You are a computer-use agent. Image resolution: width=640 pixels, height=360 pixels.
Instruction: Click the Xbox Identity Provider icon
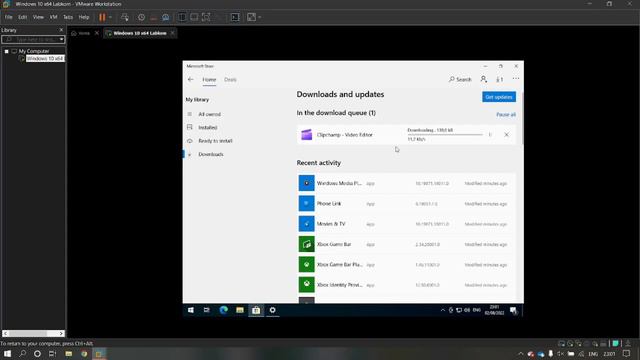click(307, 285)
